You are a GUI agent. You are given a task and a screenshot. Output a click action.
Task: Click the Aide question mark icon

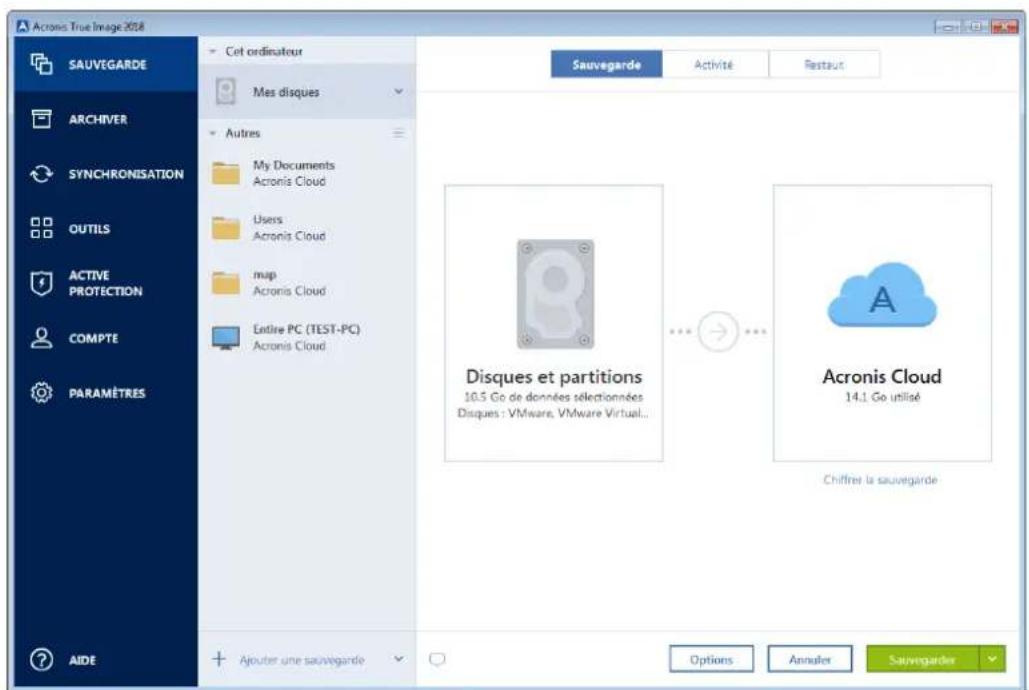pos(41,660)
